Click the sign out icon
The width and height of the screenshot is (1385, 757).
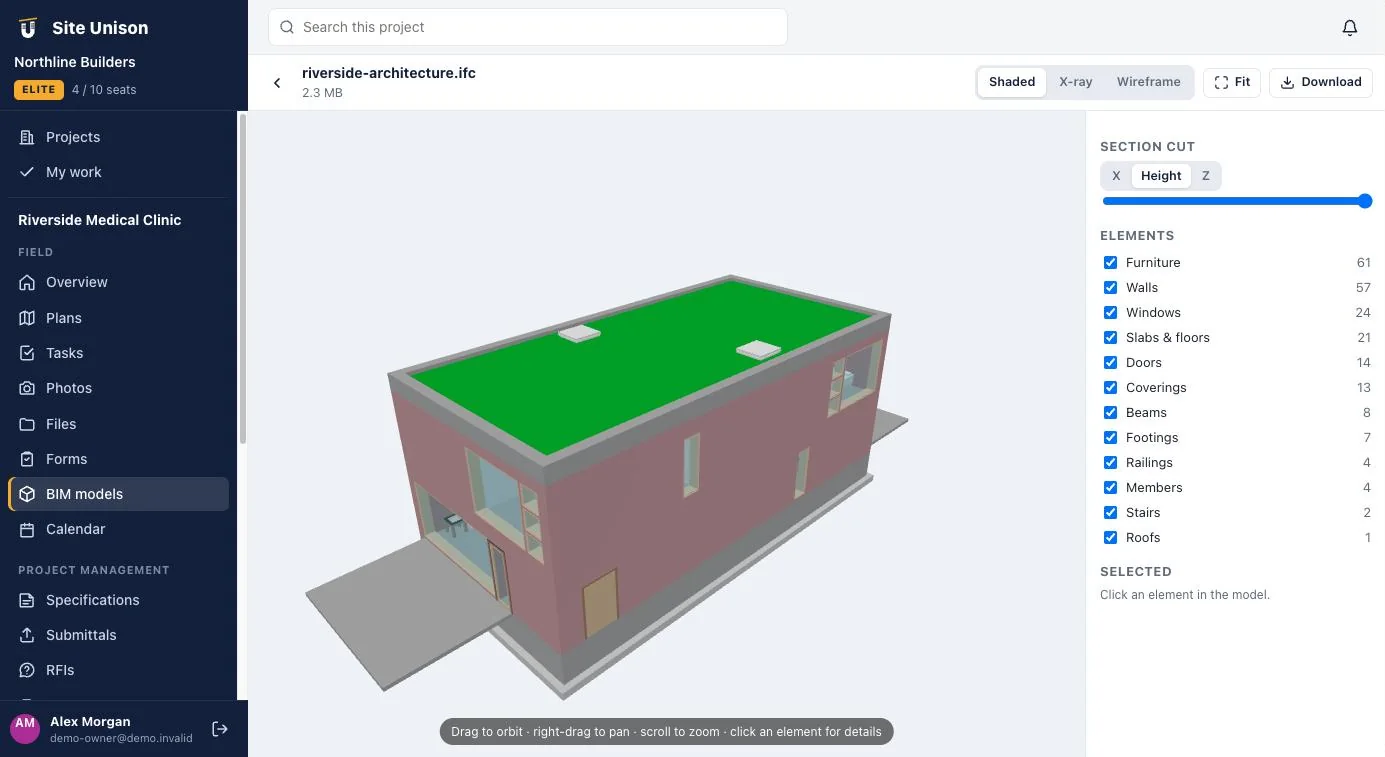(x=220, y=729)
